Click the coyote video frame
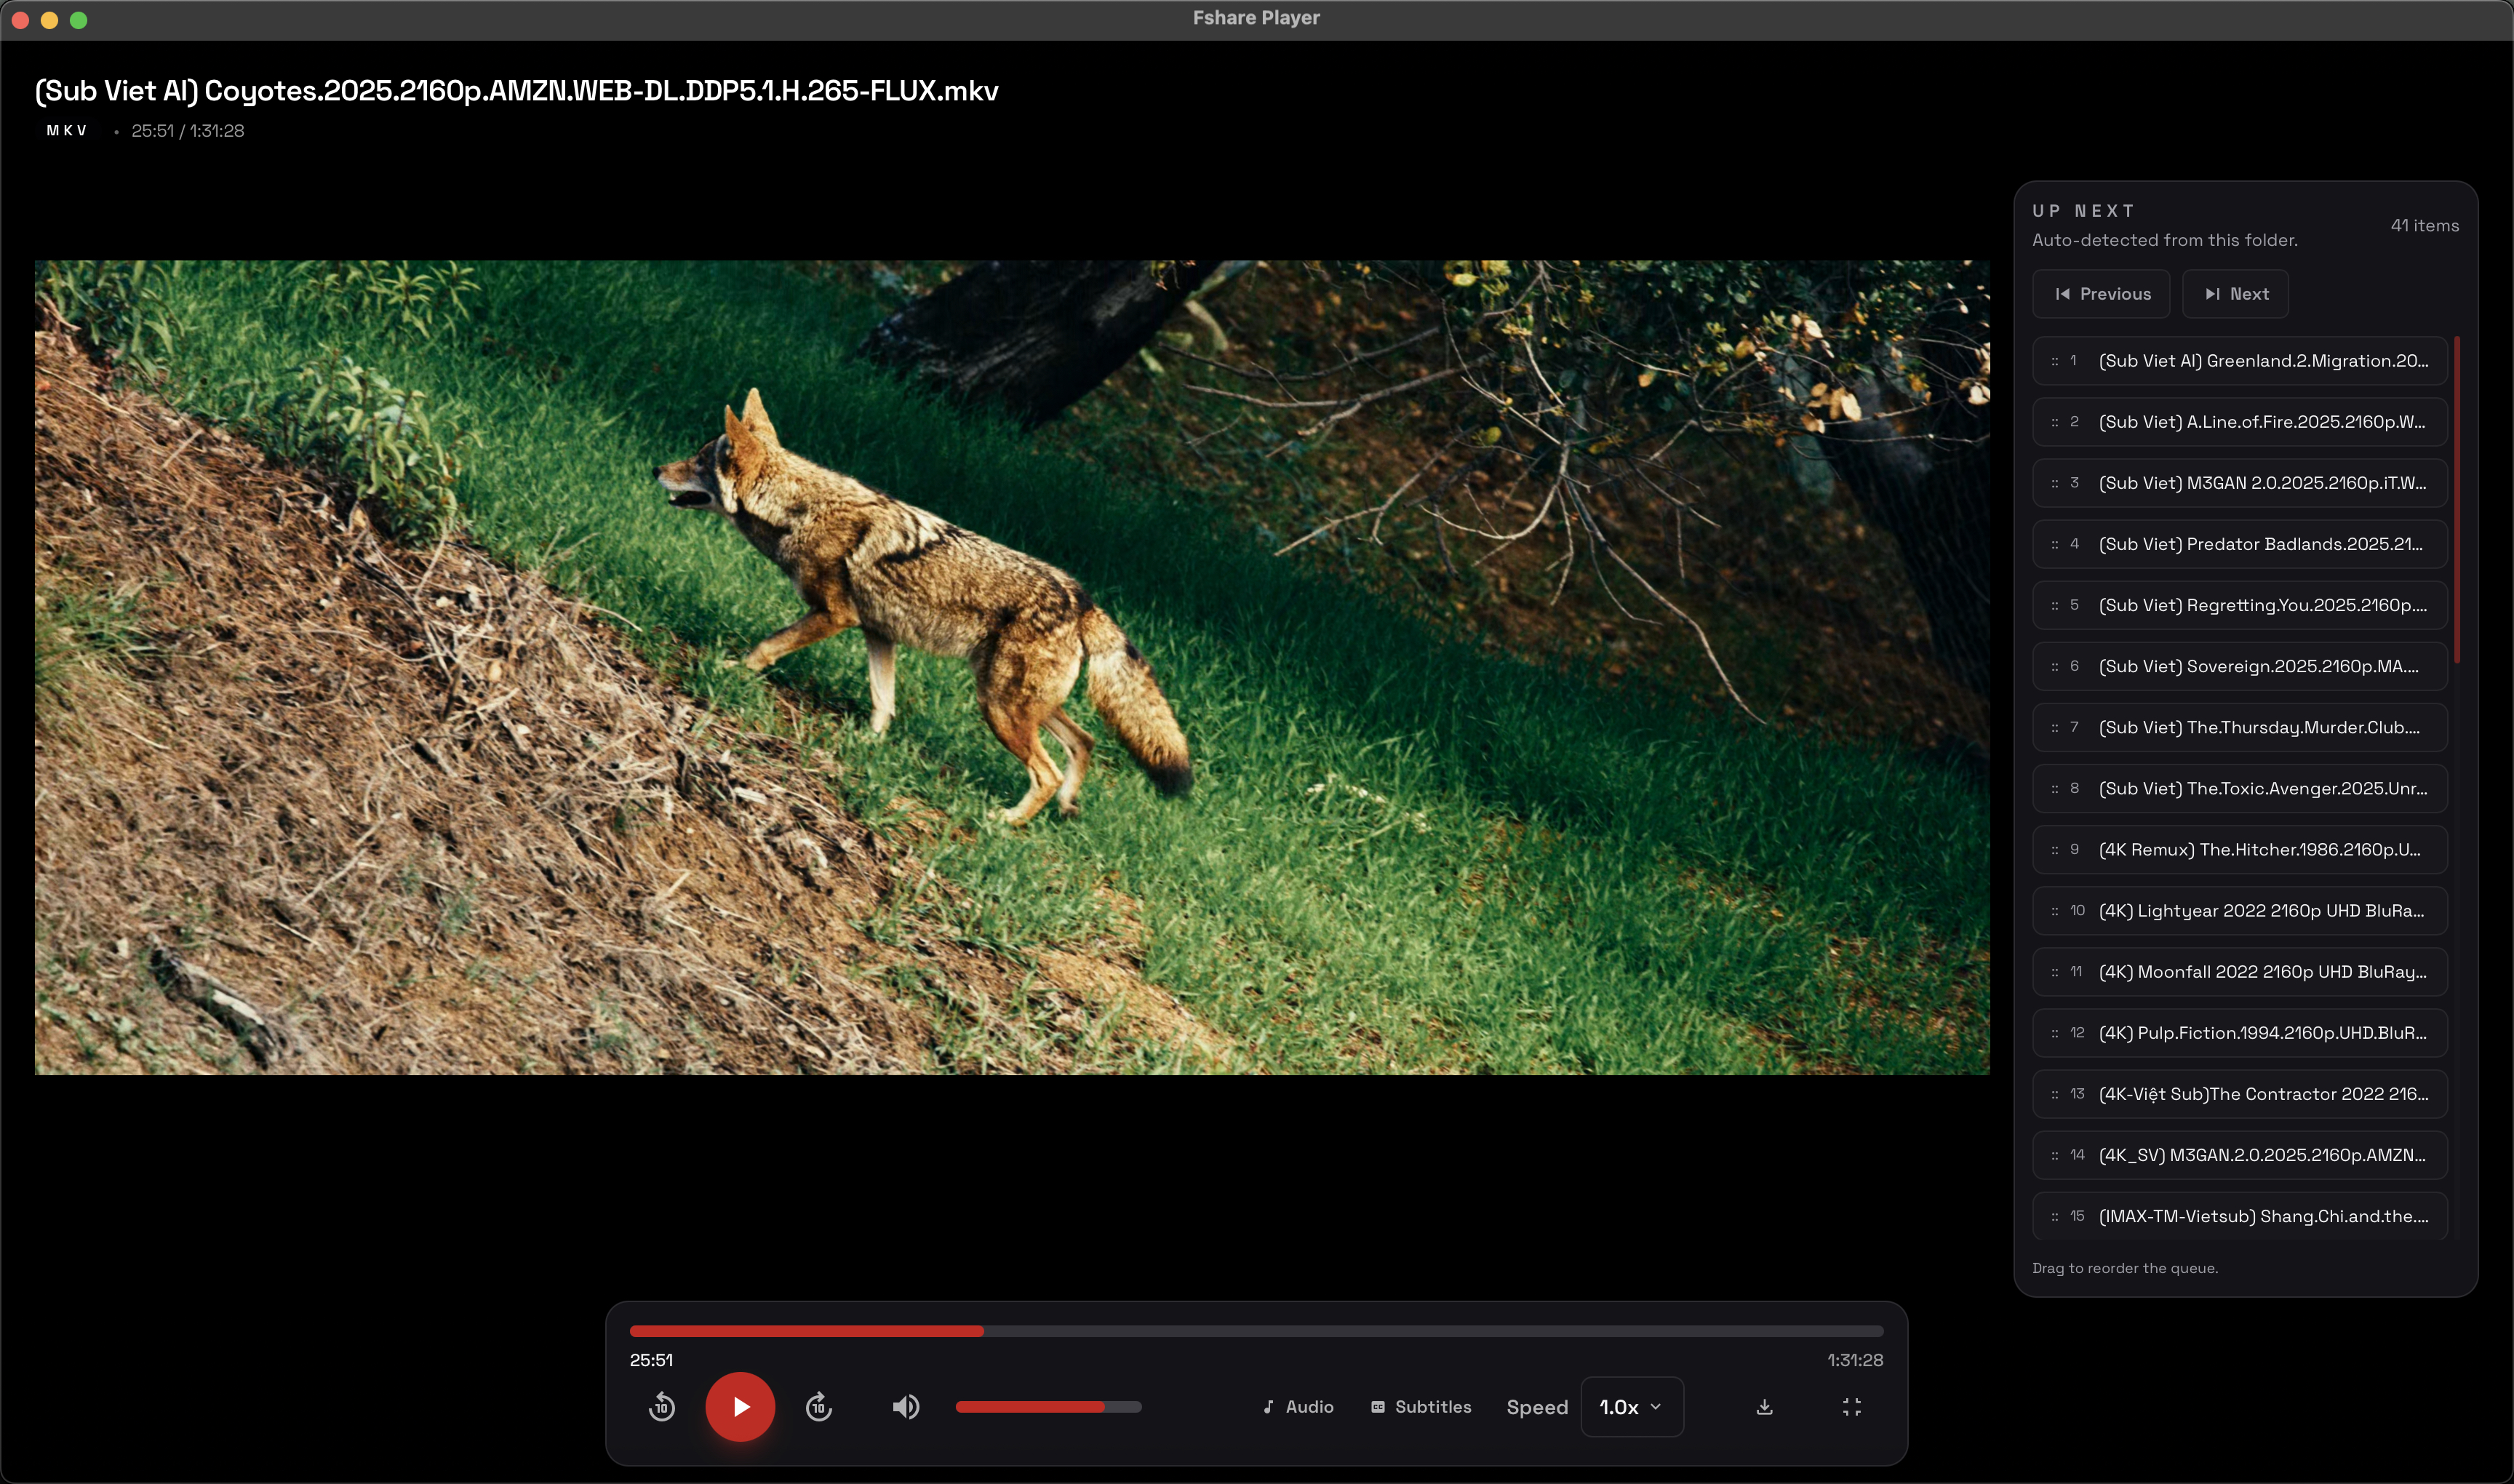The height and width of the screenshot is (1484, 2514). pyautogui.click(x=1011, y=667)
